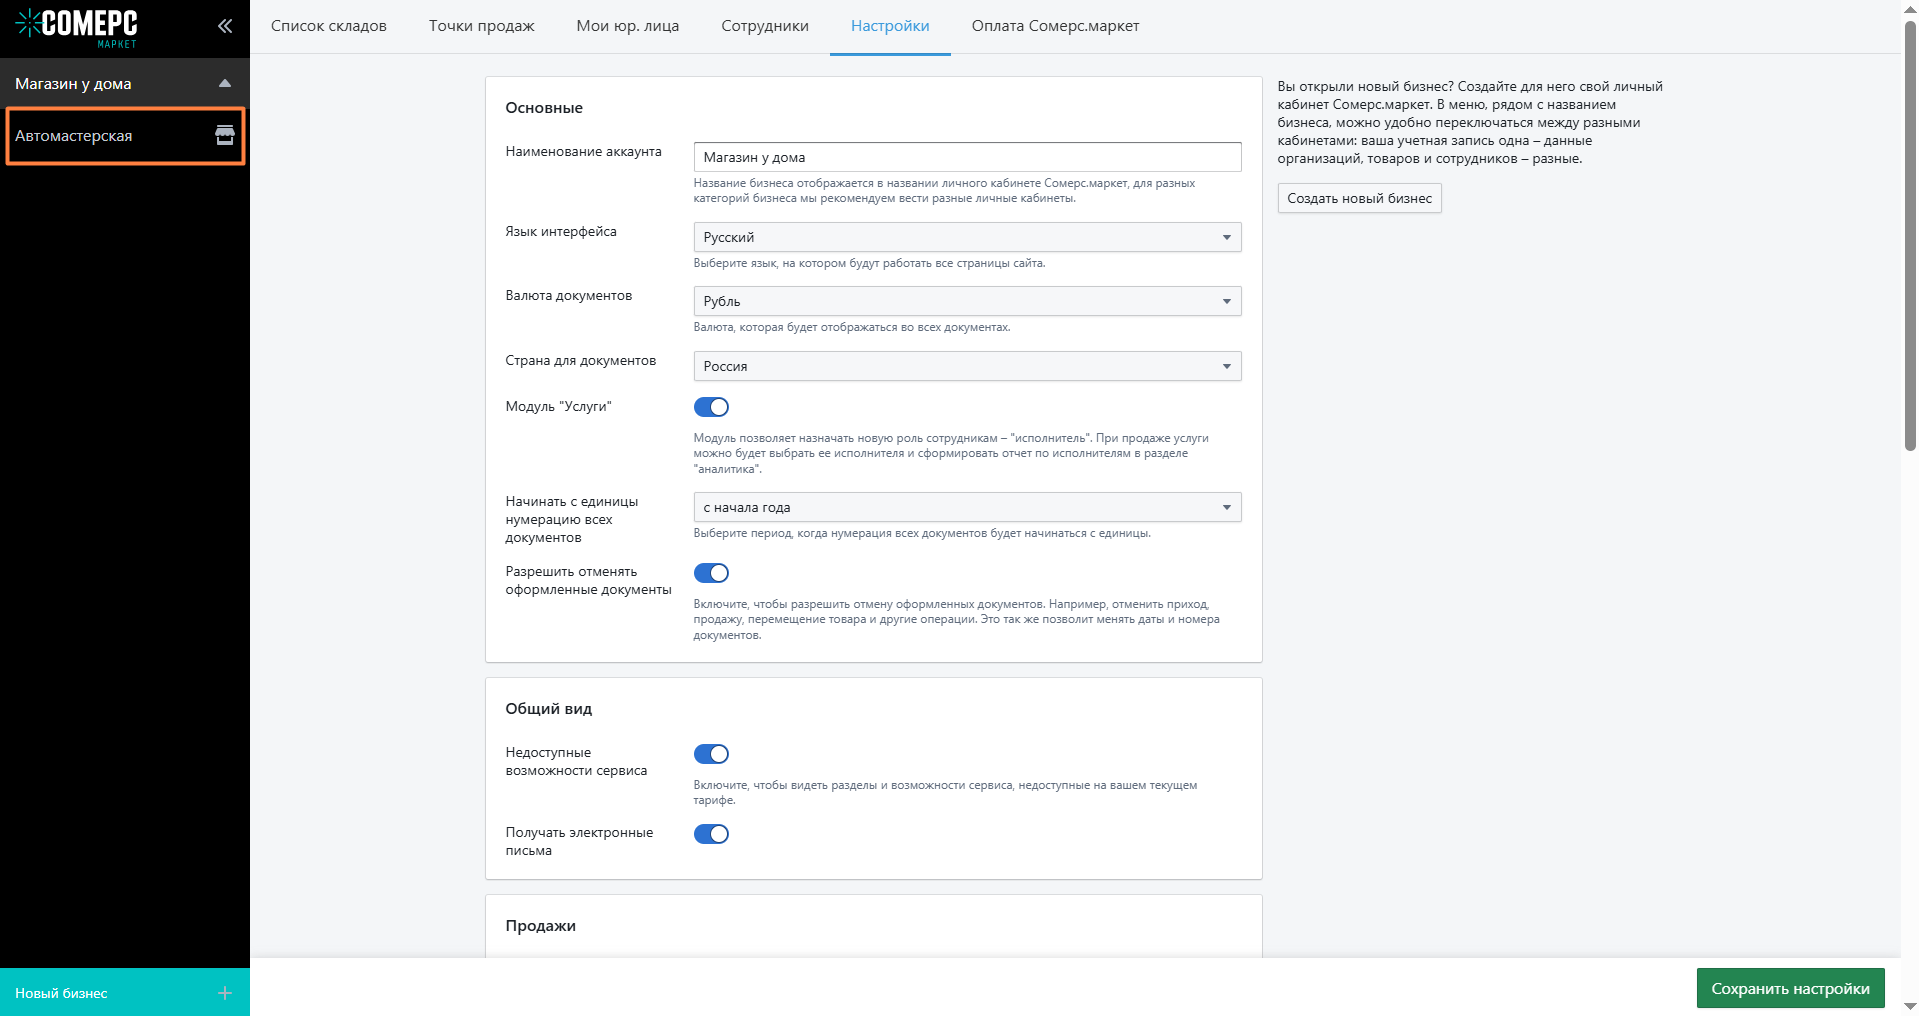Open the Валюта документов dropdown
This screenshot has width=1919, height=1016.
[967, 301]
